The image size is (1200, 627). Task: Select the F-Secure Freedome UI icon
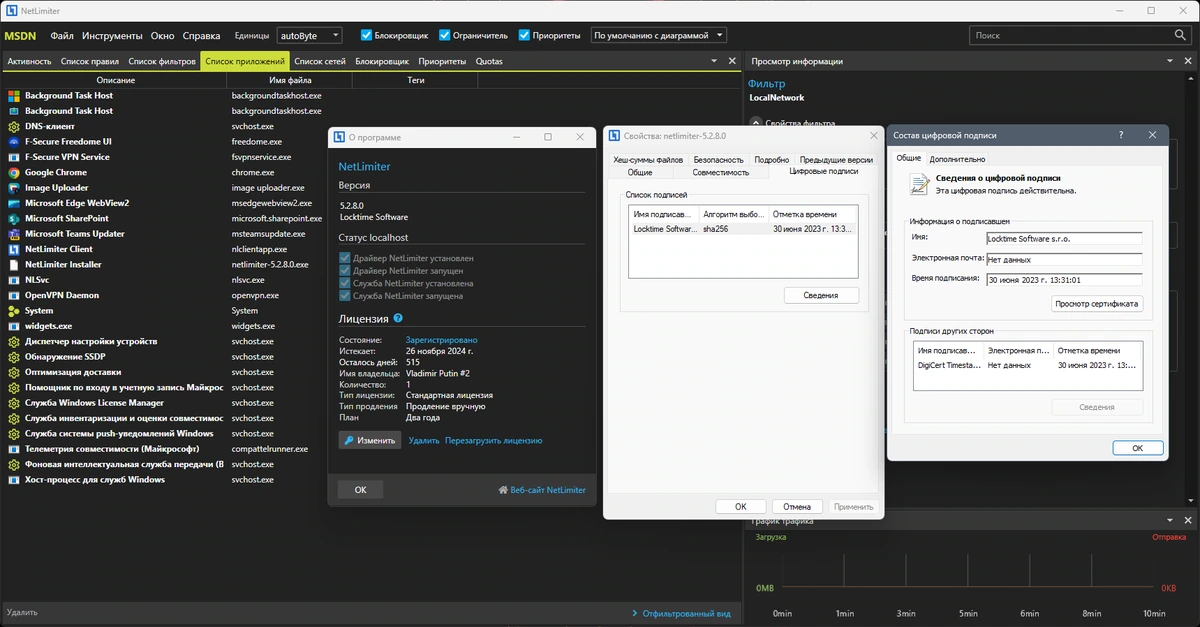pos(14,141)
